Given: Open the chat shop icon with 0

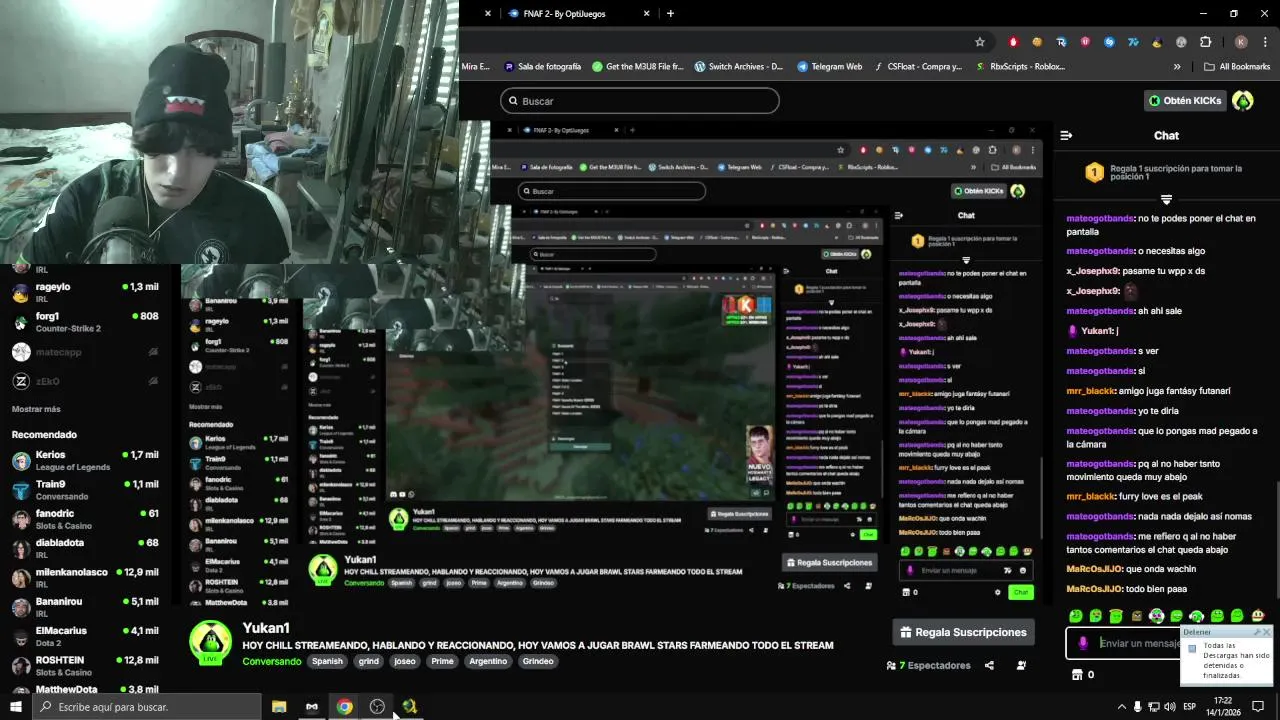Looking at the screenshot, I should 1082,675.
